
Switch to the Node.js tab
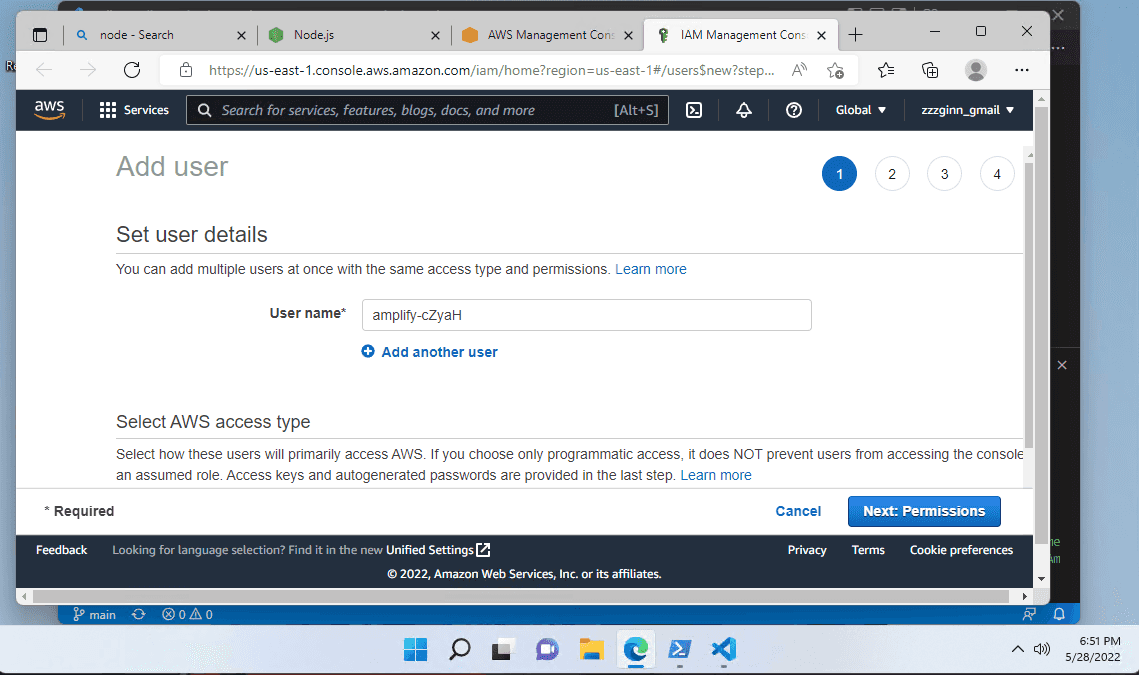(x=354, y=35)
